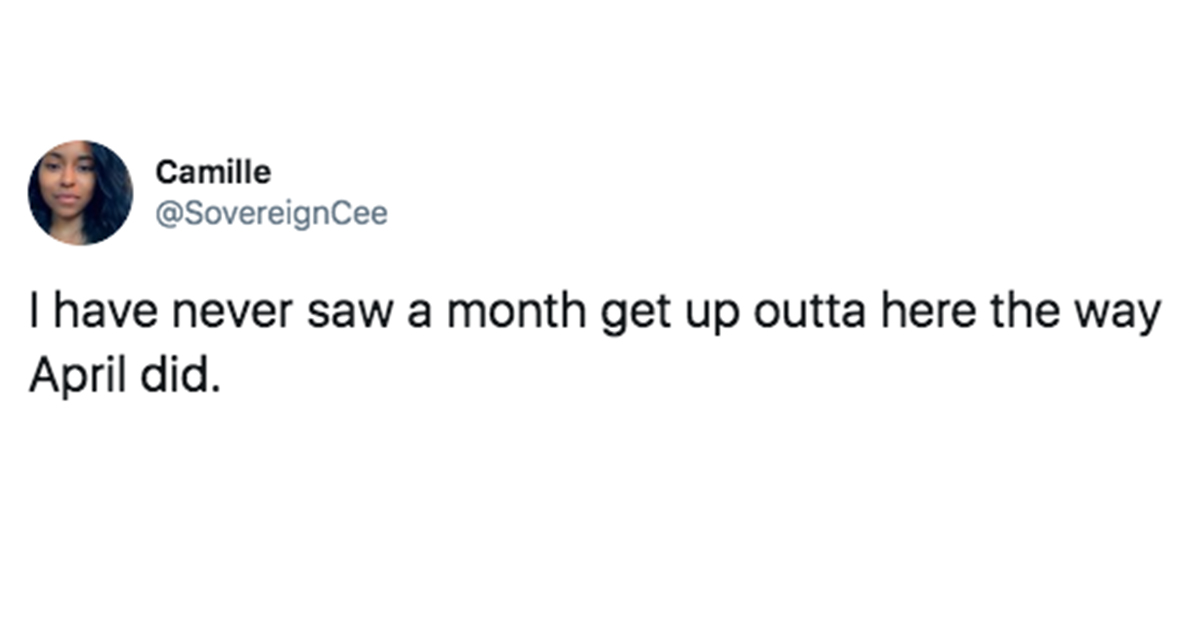
Task: Open Camille's profile picture avatar
Action: (x=80, y=193)
